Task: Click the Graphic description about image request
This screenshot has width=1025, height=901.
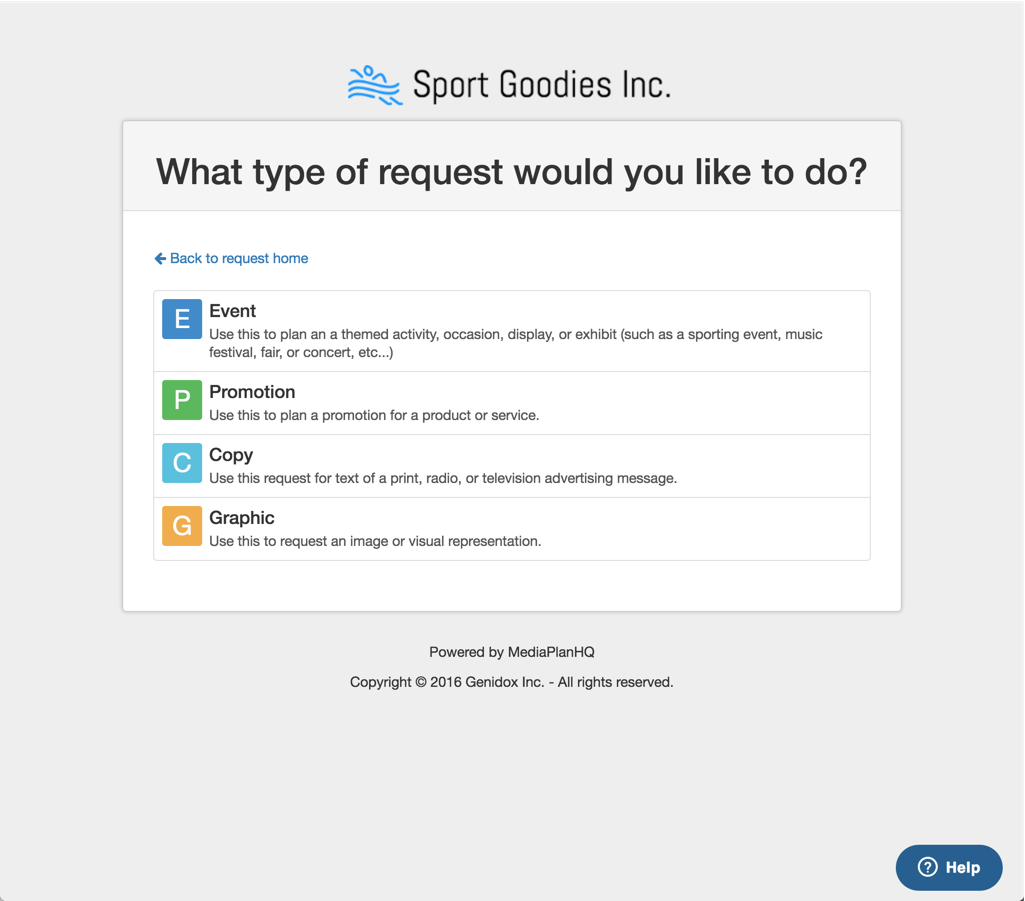Action: pyautogui.click(x=375, y=541)
